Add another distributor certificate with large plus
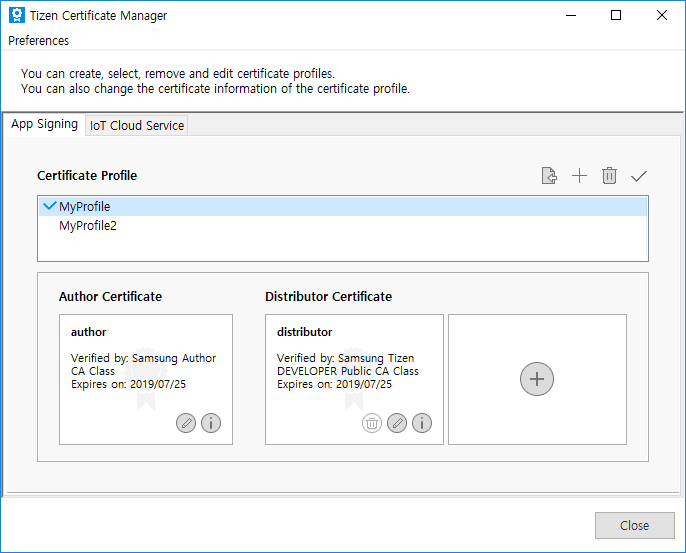The image size is (686, 553). [x=537, y=379]
